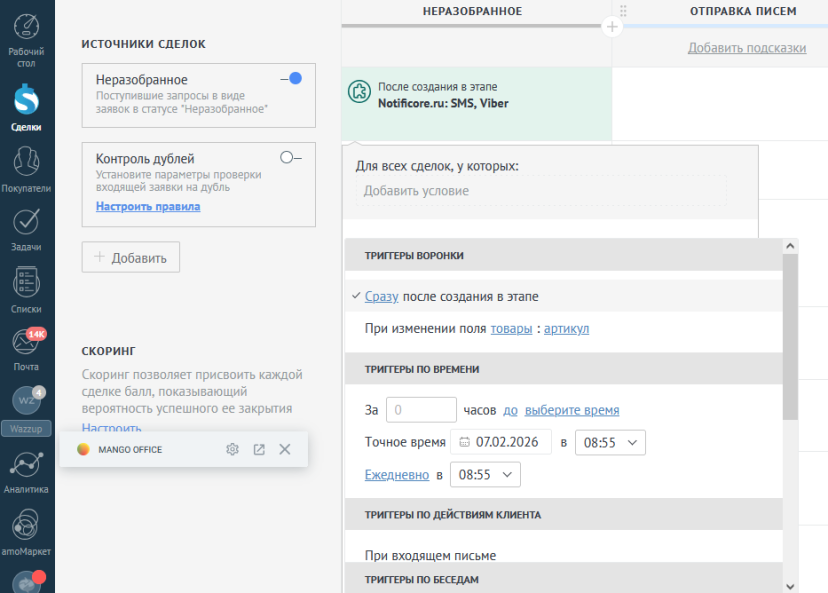828x593 pixels.
Task: Open the Wazzup sidebar widget
Action: [x=26, y=411]
